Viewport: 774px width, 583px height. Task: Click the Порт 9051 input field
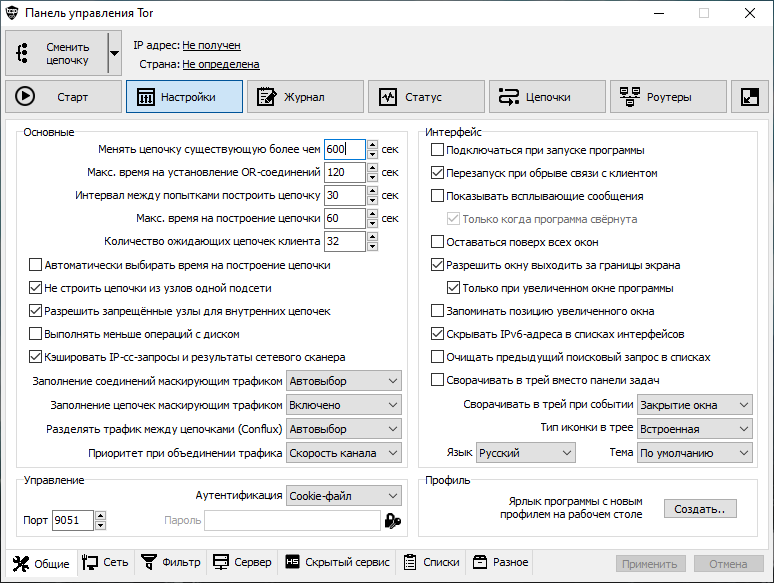pyautogui.click(x=73, y=520)
